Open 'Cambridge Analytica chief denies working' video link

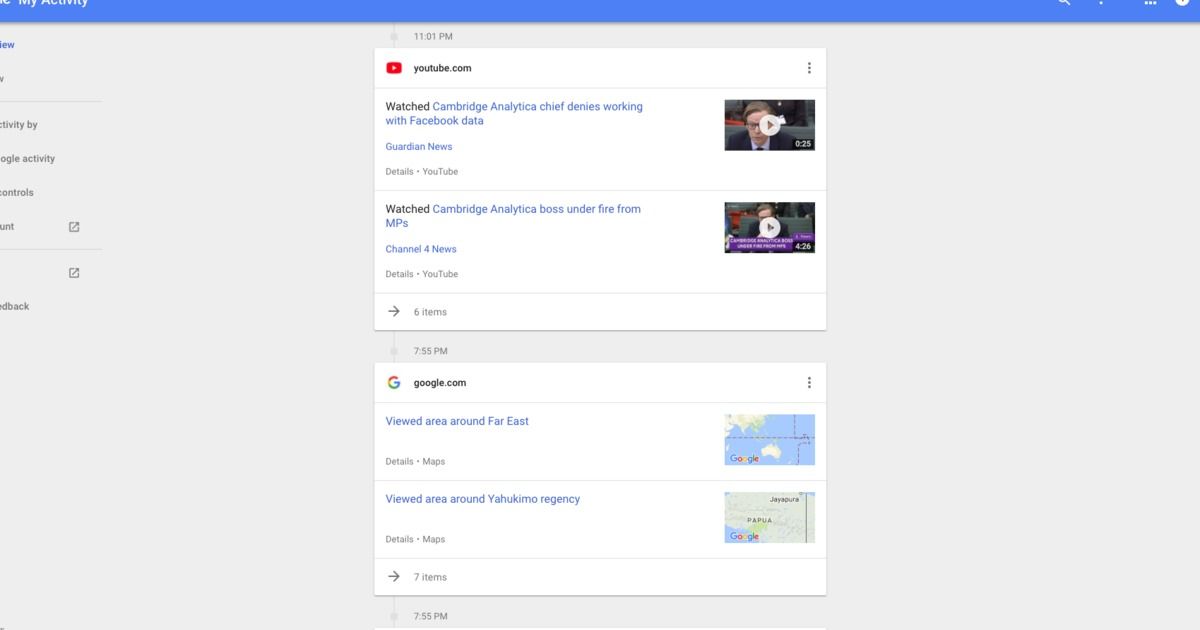pyautogui.click(x=537, y=107)
